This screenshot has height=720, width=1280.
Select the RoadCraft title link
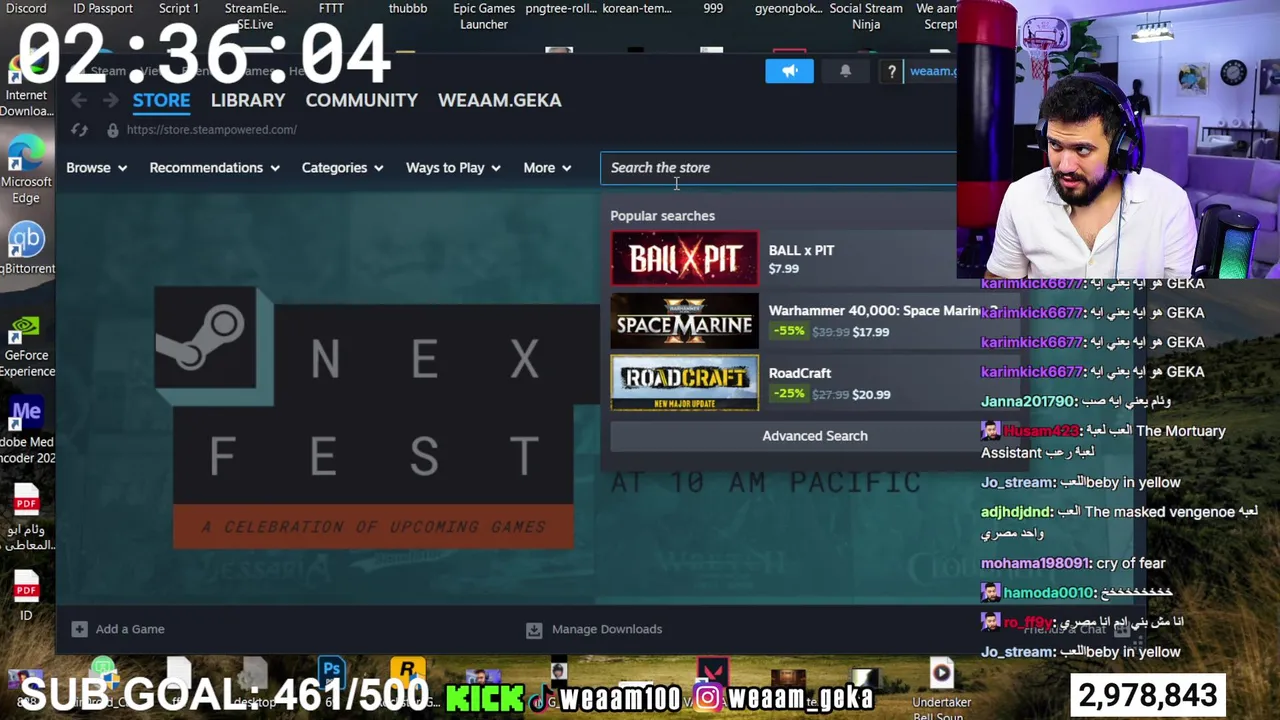click(x=800, y=373)
